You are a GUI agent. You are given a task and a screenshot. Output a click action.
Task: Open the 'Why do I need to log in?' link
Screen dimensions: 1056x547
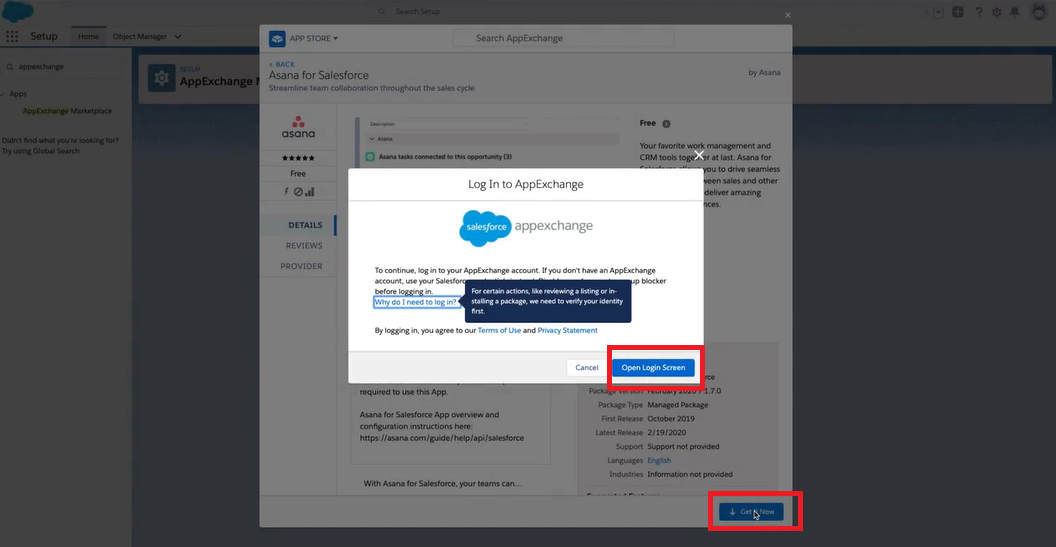tap(416, 302)
